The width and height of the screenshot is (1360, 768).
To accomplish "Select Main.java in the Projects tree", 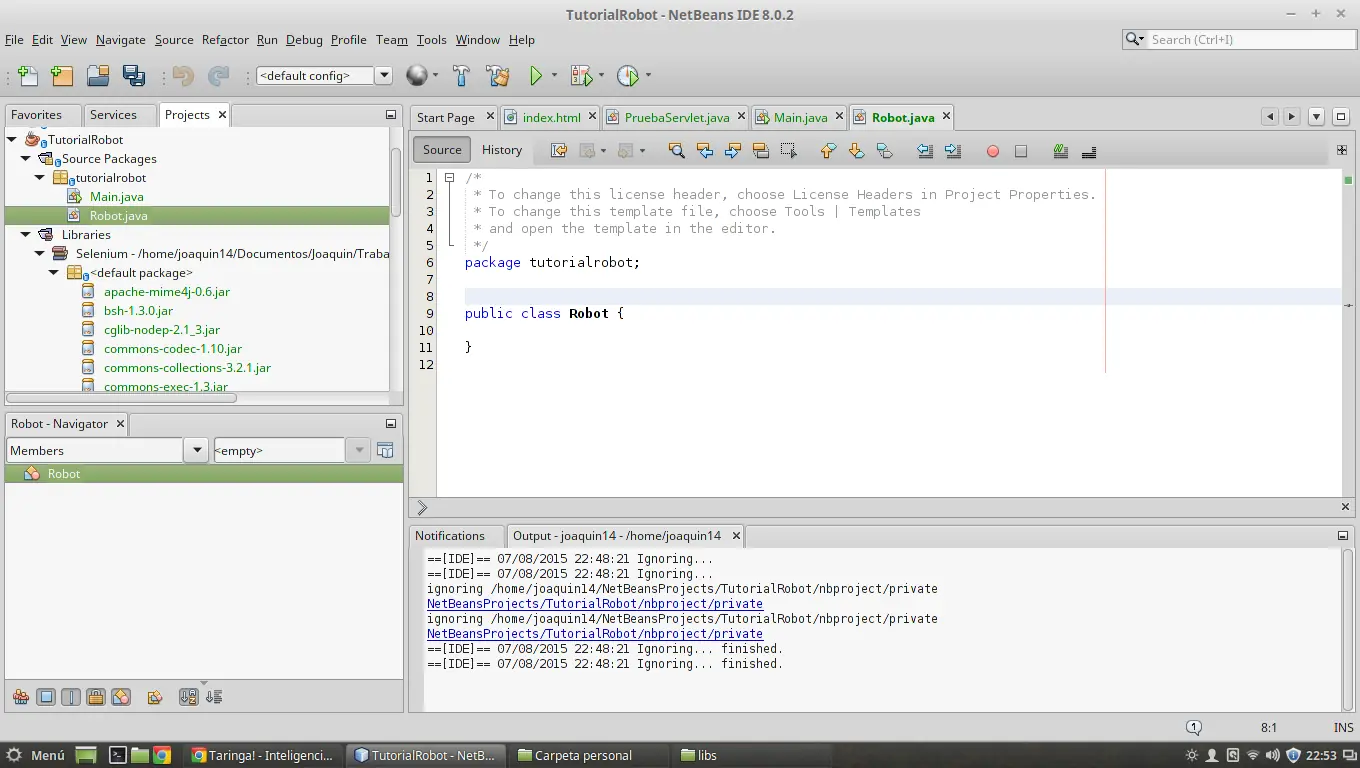I will tap(116, 197).
